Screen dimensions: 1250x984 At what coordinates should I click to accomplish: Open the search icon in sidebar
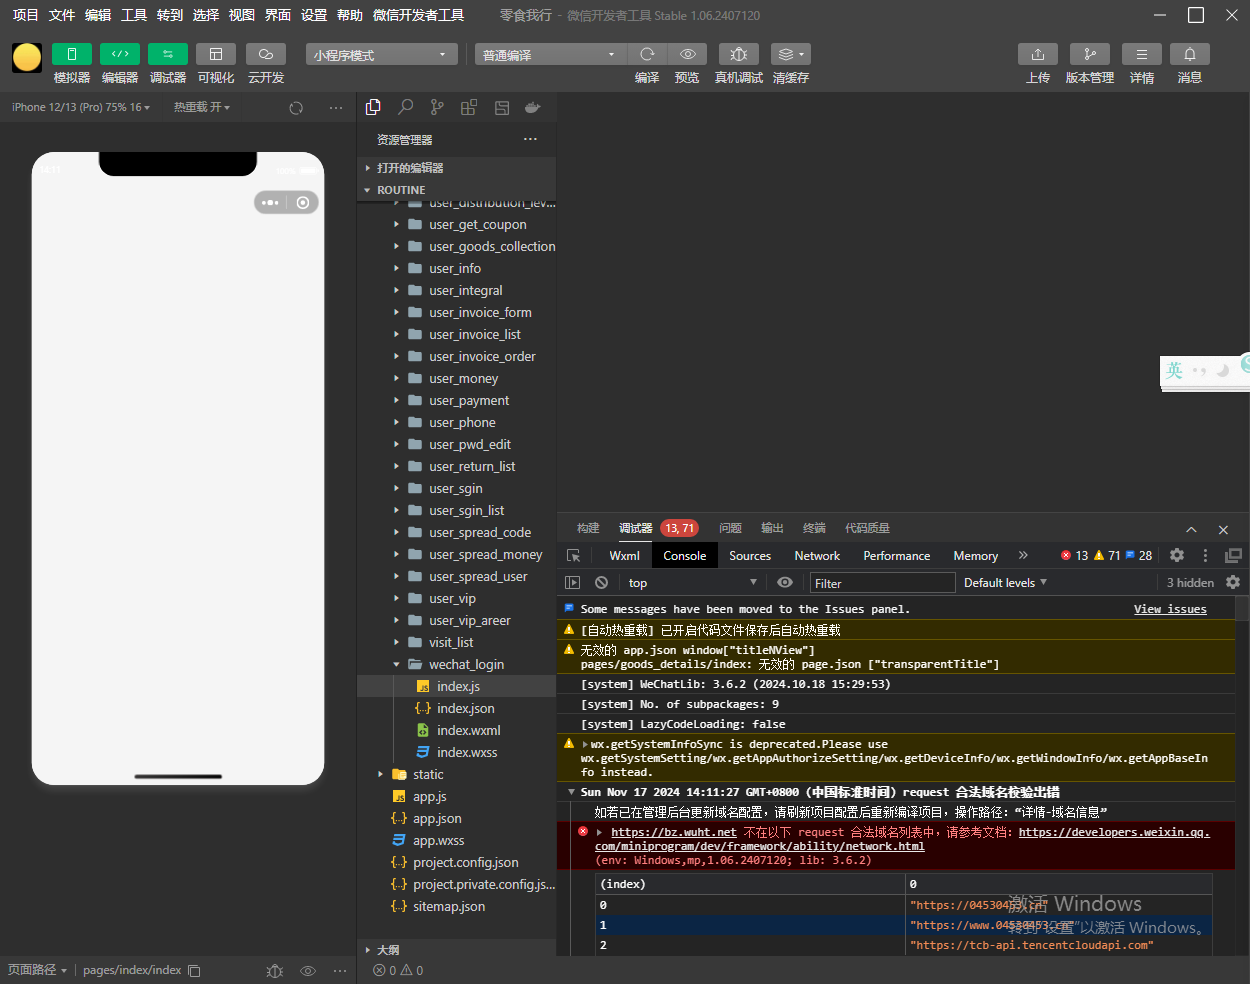(x=406, y=107)
